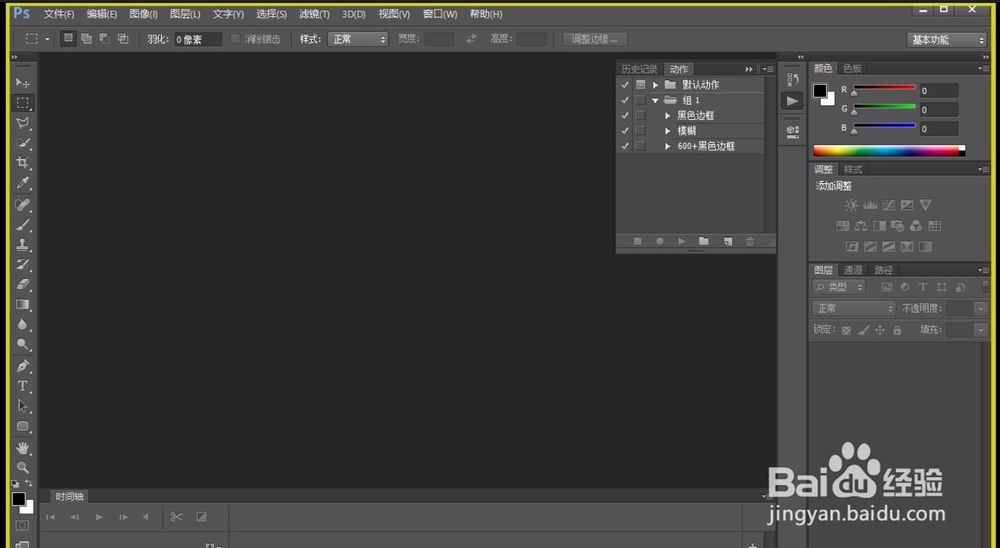Click the Add to selection mode button
Viewport: 1000px width, 548px height.
[x=86, y=39]
